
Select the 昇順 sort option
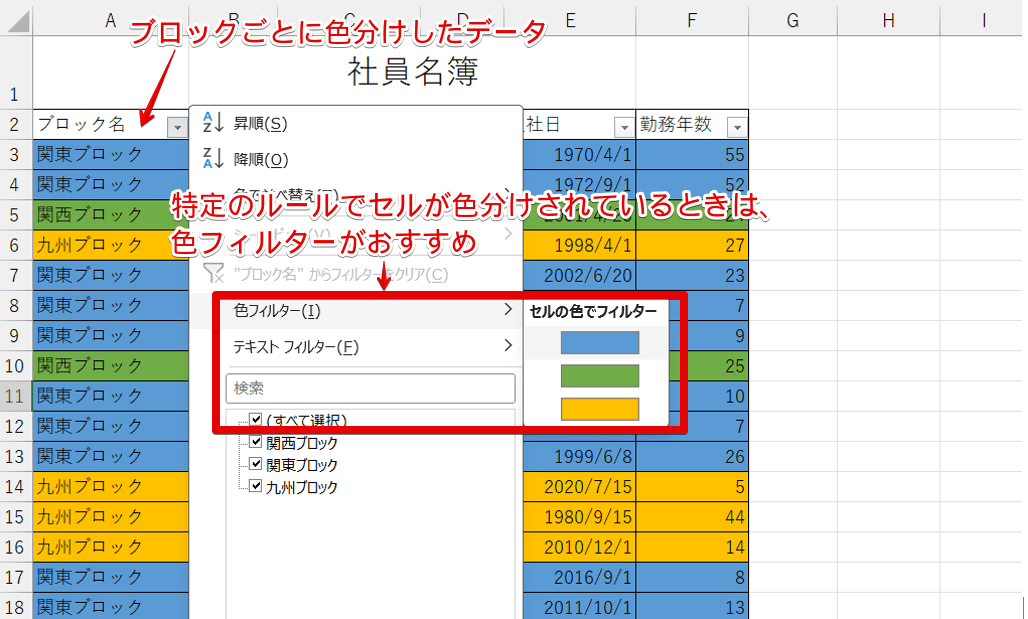click(x=260, y=123)
